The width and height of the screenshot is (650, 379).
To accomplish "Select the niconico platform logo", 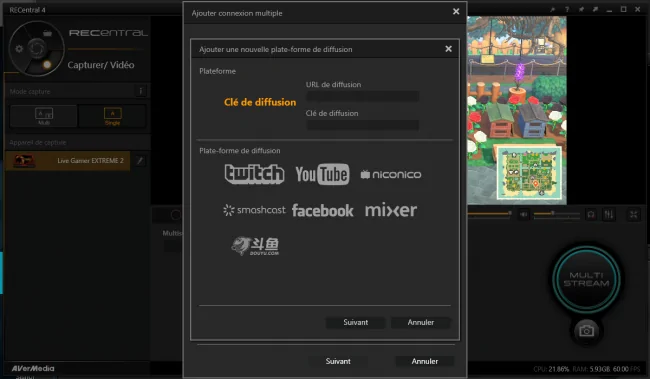I will [x=390, y=175].
